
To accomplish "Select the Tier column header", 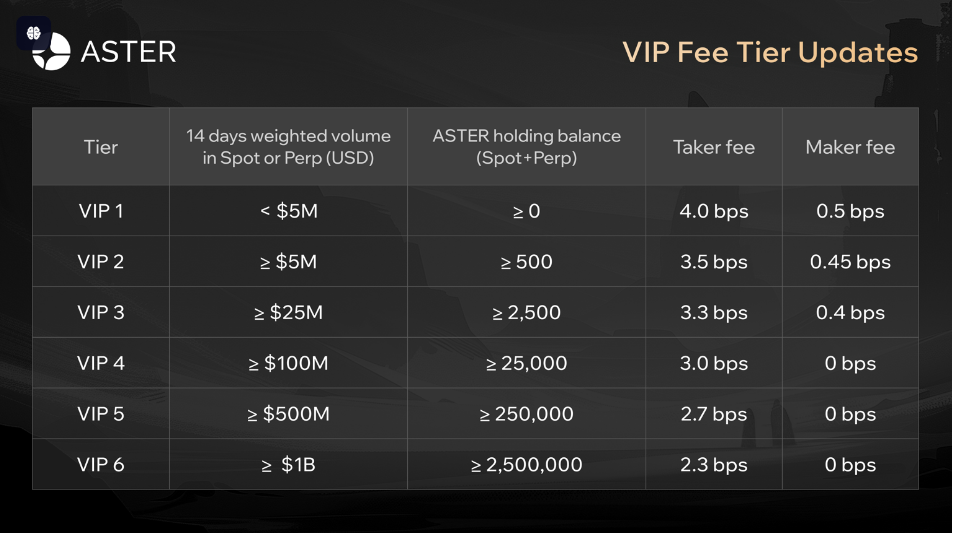I will pyautogui.click(x=101, y=147).
